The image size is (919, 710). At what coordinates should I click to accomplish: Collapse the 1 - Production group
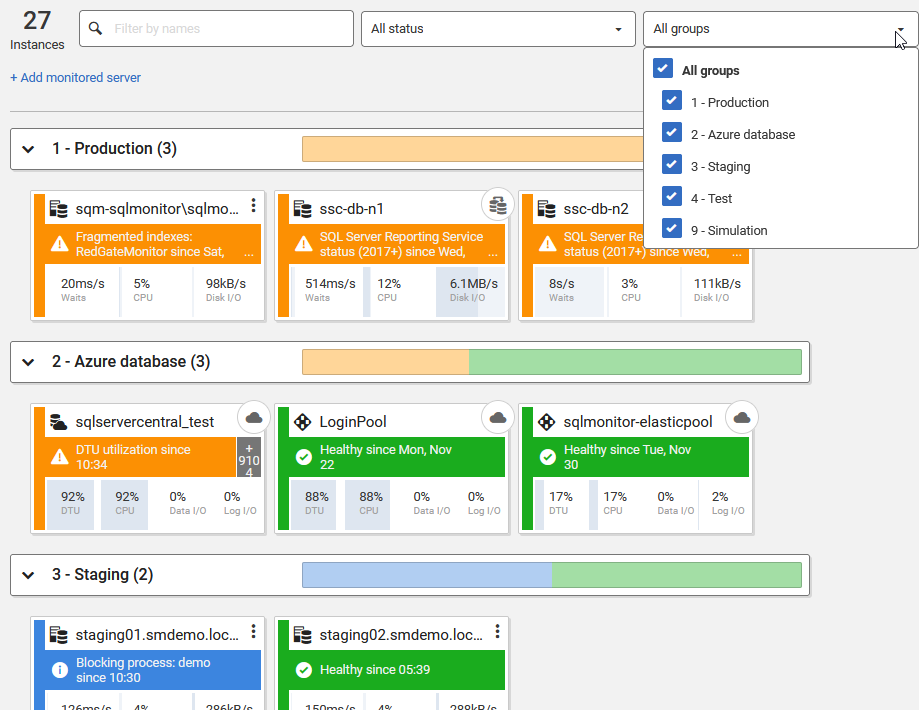[x=29, y=149]
